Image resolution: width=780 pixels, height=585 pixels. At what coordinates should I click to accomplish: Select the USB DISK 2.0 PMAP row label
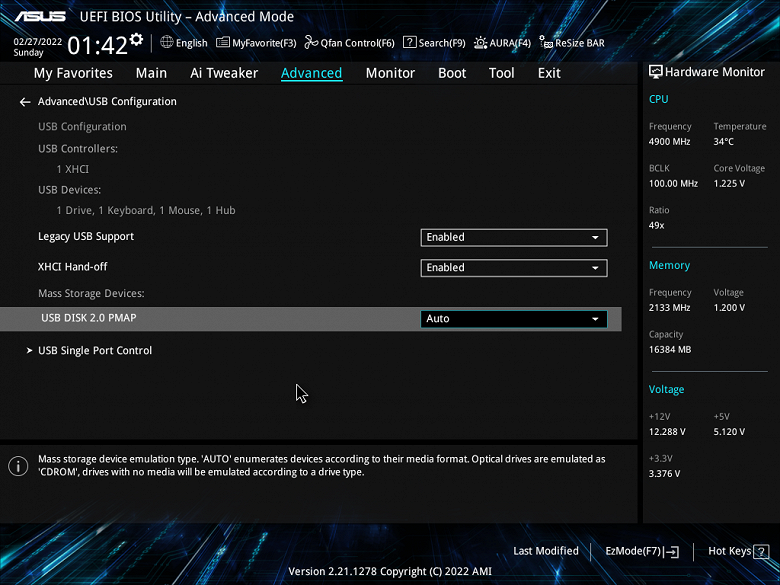click(89, 318)
